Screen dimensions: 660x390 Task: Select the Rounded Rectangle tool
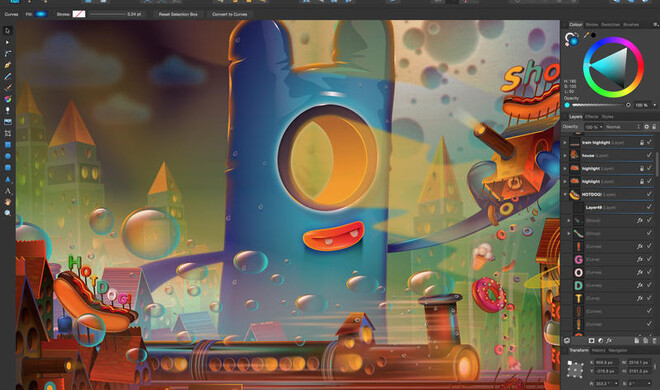point(8,167)
